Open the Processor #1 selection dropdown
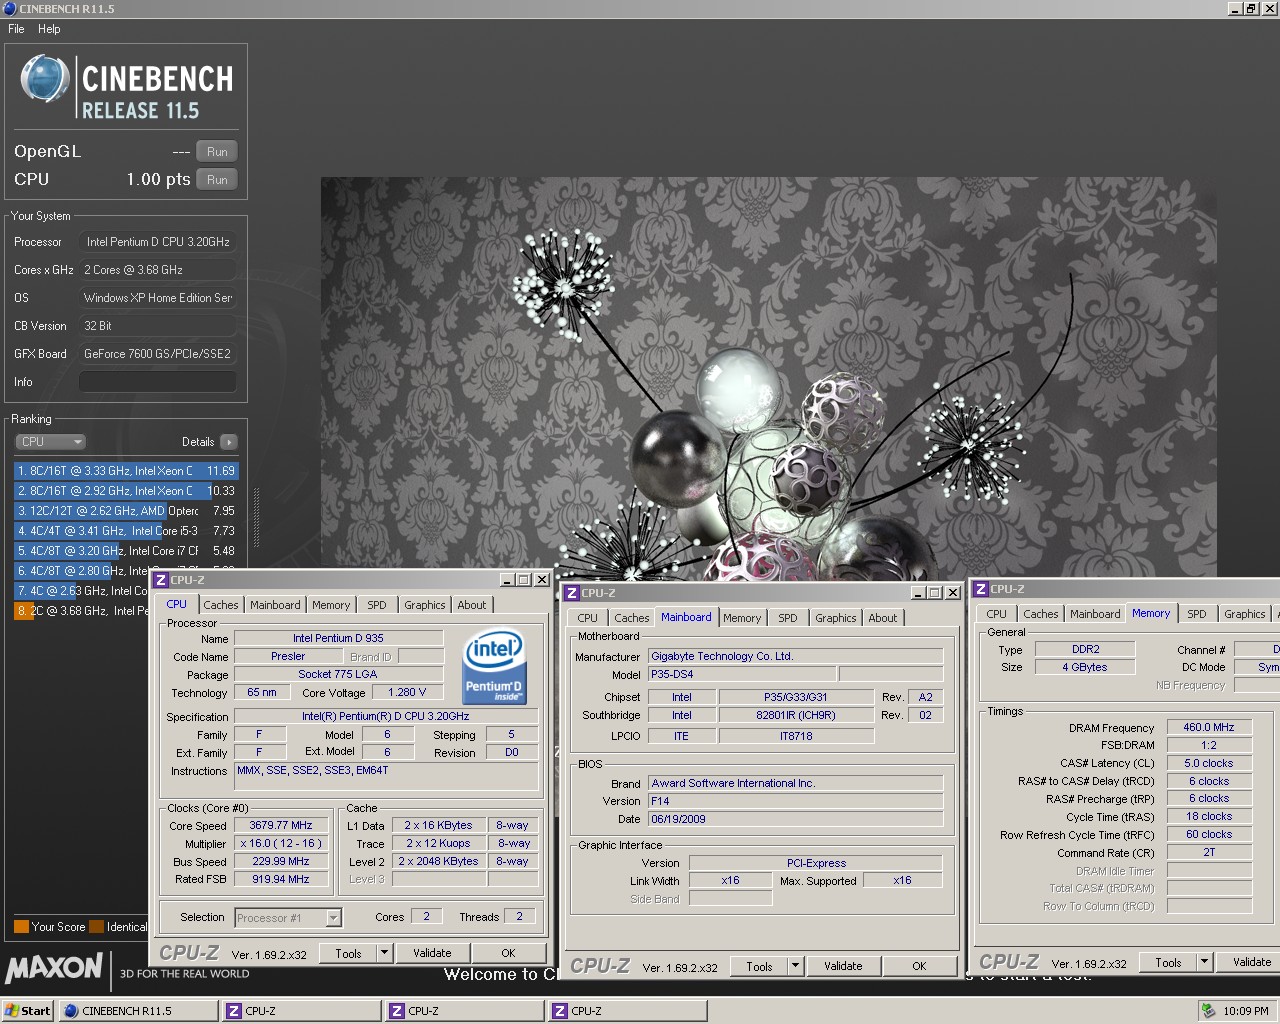The height and width of the screenshot is (1024, 1280). 288,917
